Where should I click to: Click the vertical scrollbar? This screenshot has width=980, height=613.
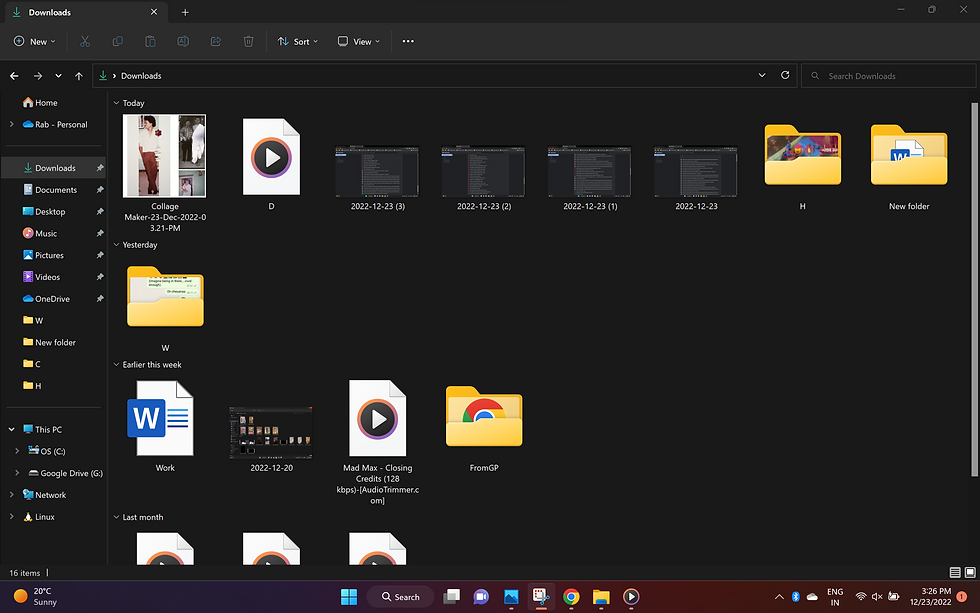click(974, 289)
